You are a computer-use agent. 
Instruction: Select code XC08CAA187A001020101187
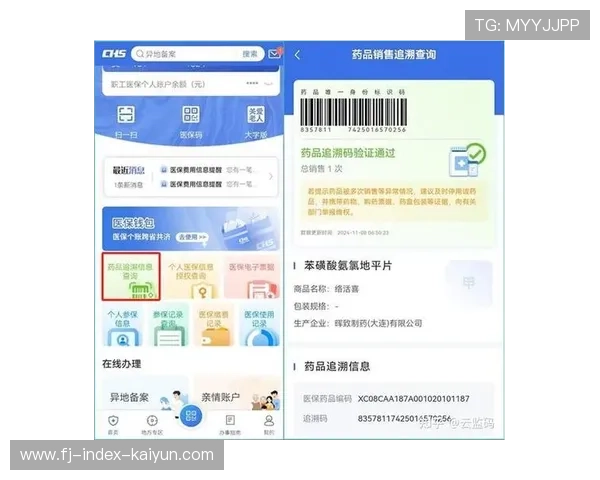pos(414,399)
